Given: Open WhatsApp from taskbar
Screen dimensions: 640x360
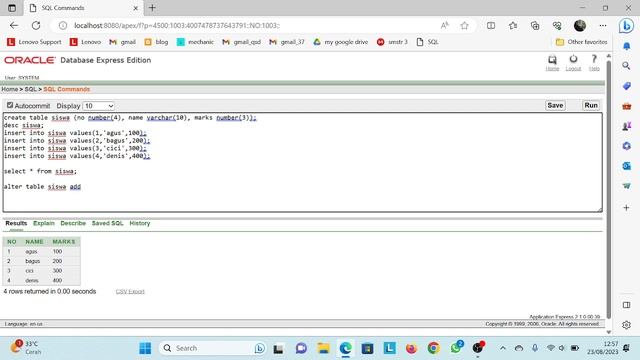Looking at the screenshot, I should tap(456, 347).
